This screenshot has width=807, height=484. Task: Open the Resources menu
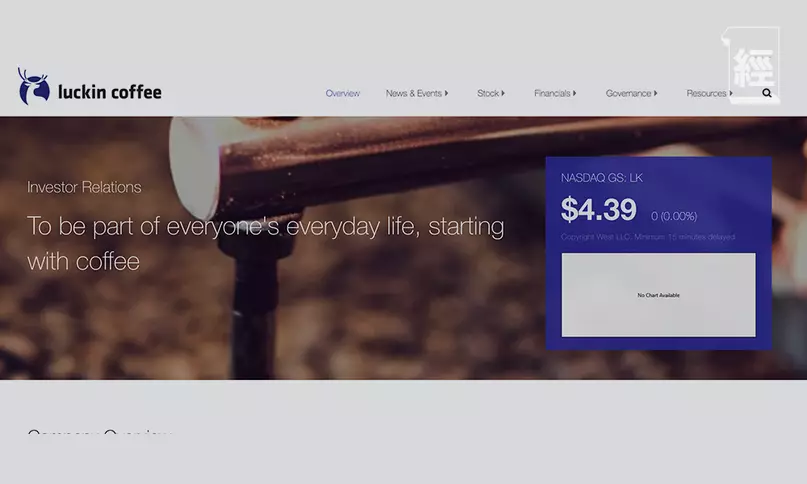pos(706,93)
